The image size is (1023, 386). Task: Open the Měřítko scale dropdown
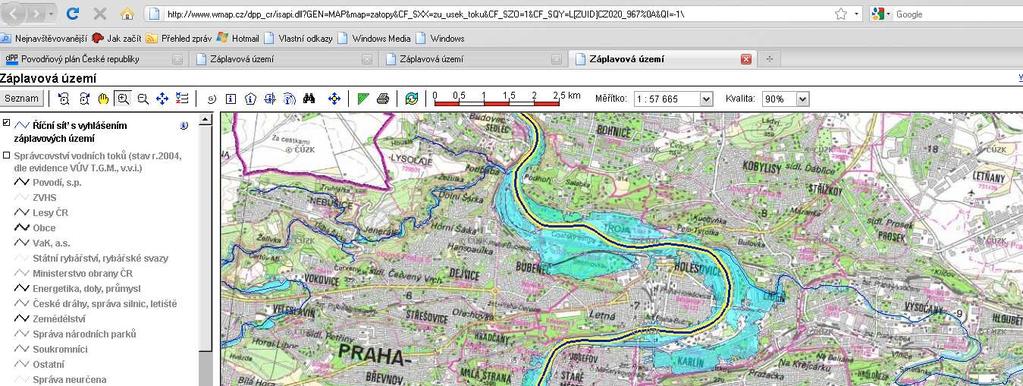tap(673, 99)
